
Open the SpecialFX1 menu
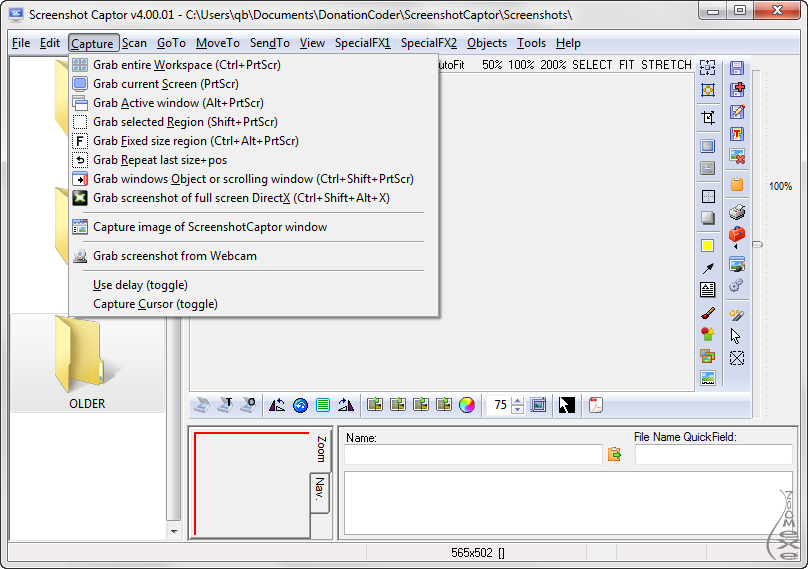(363, 43)
